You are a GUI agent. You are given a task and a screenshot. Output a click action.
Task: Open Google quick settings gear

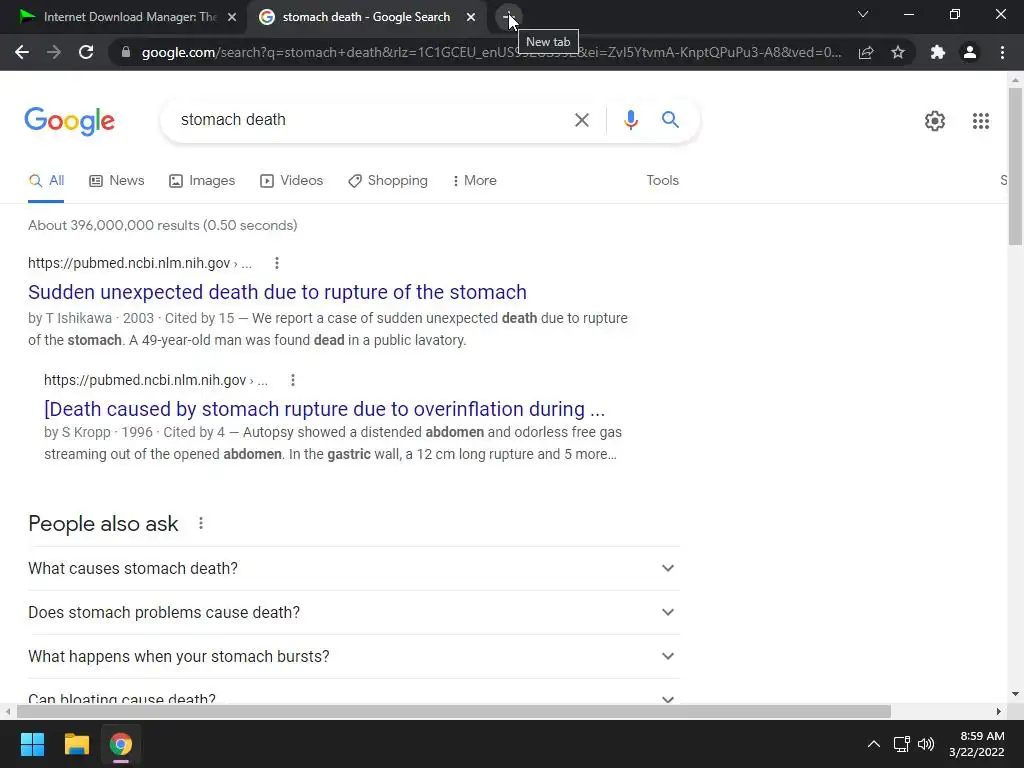(x=935, y=121)
